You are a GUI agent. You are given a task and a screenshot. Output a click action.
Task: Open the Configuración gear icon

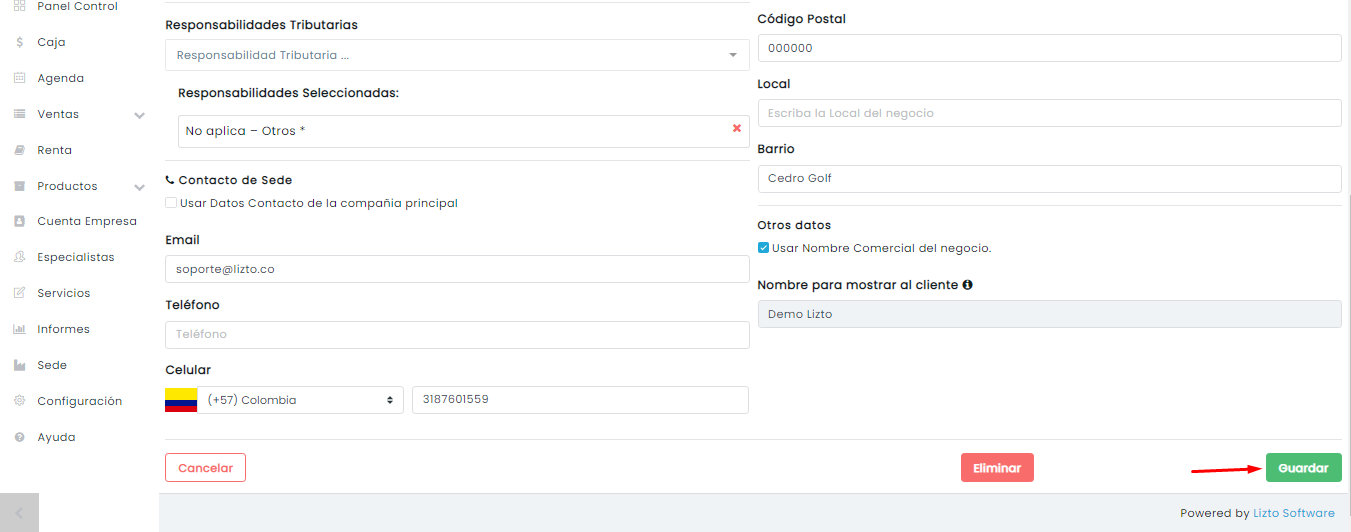point(19,401)
